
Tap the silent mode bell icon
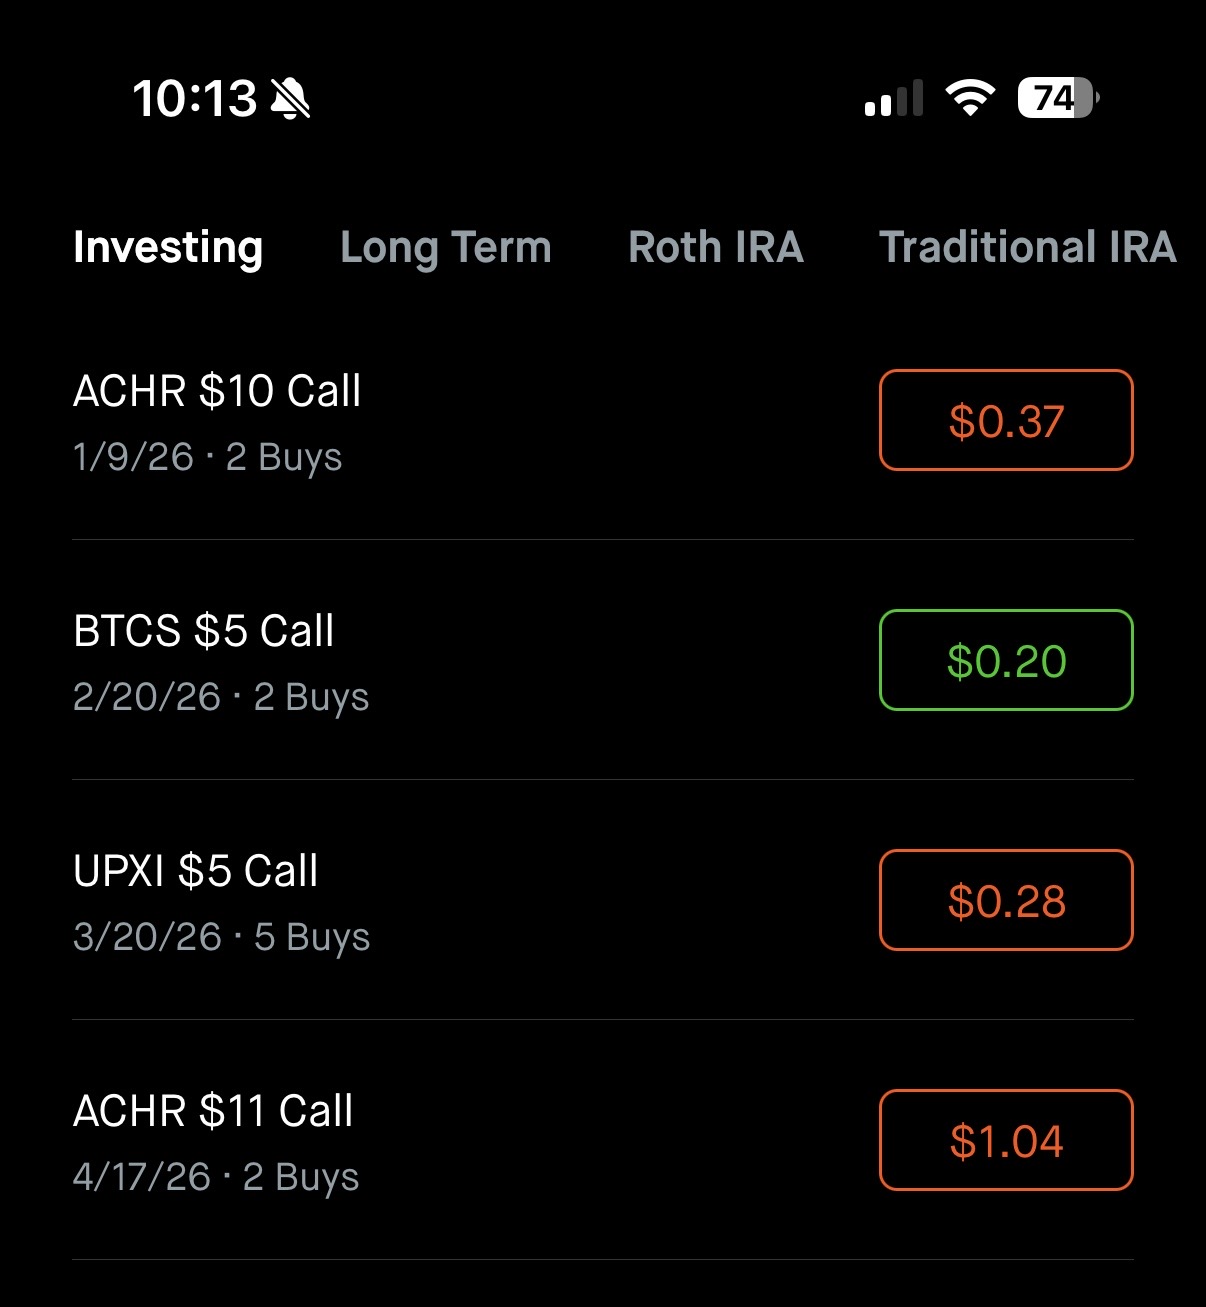(x=290, y=99)
